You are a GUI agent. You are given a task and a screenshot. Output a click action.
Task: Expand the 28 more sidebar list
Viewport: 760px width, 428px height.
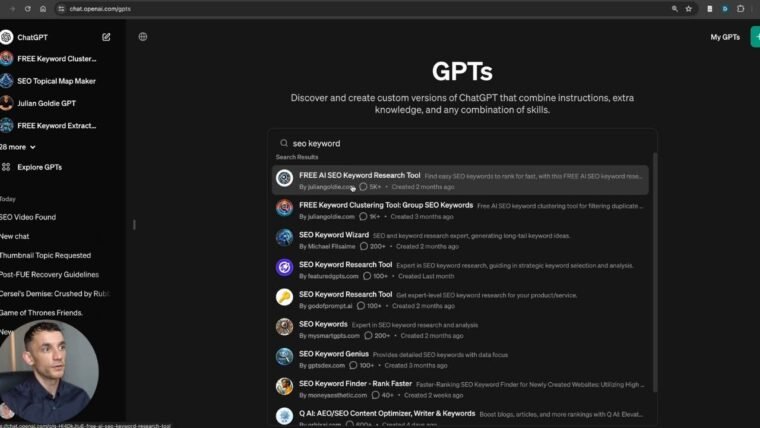point(17,147)
